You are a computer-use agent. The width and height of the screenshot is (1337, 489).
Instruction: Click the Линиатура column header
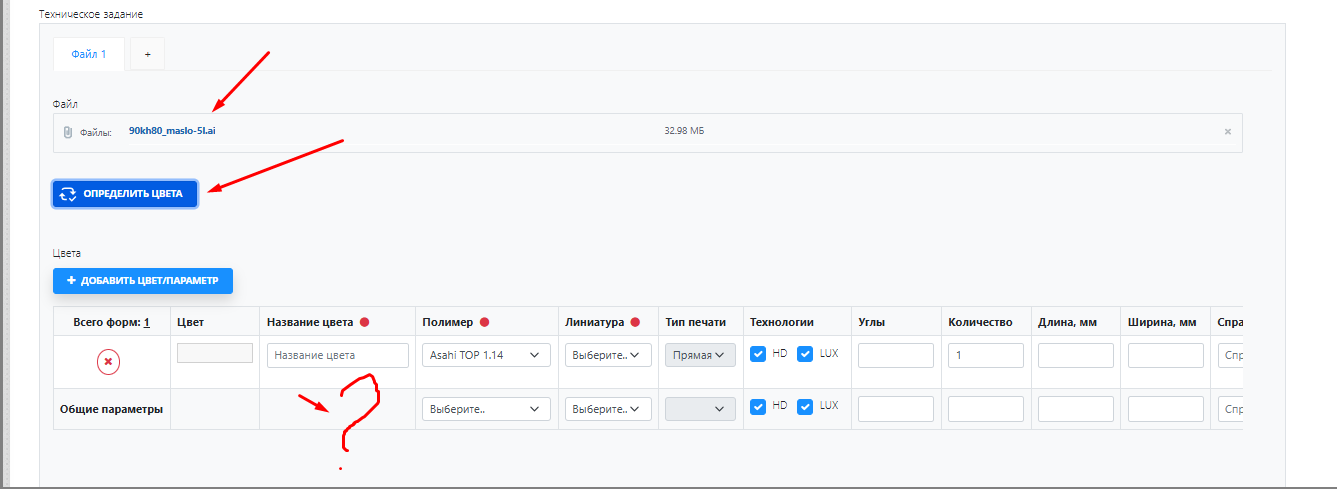594,322
